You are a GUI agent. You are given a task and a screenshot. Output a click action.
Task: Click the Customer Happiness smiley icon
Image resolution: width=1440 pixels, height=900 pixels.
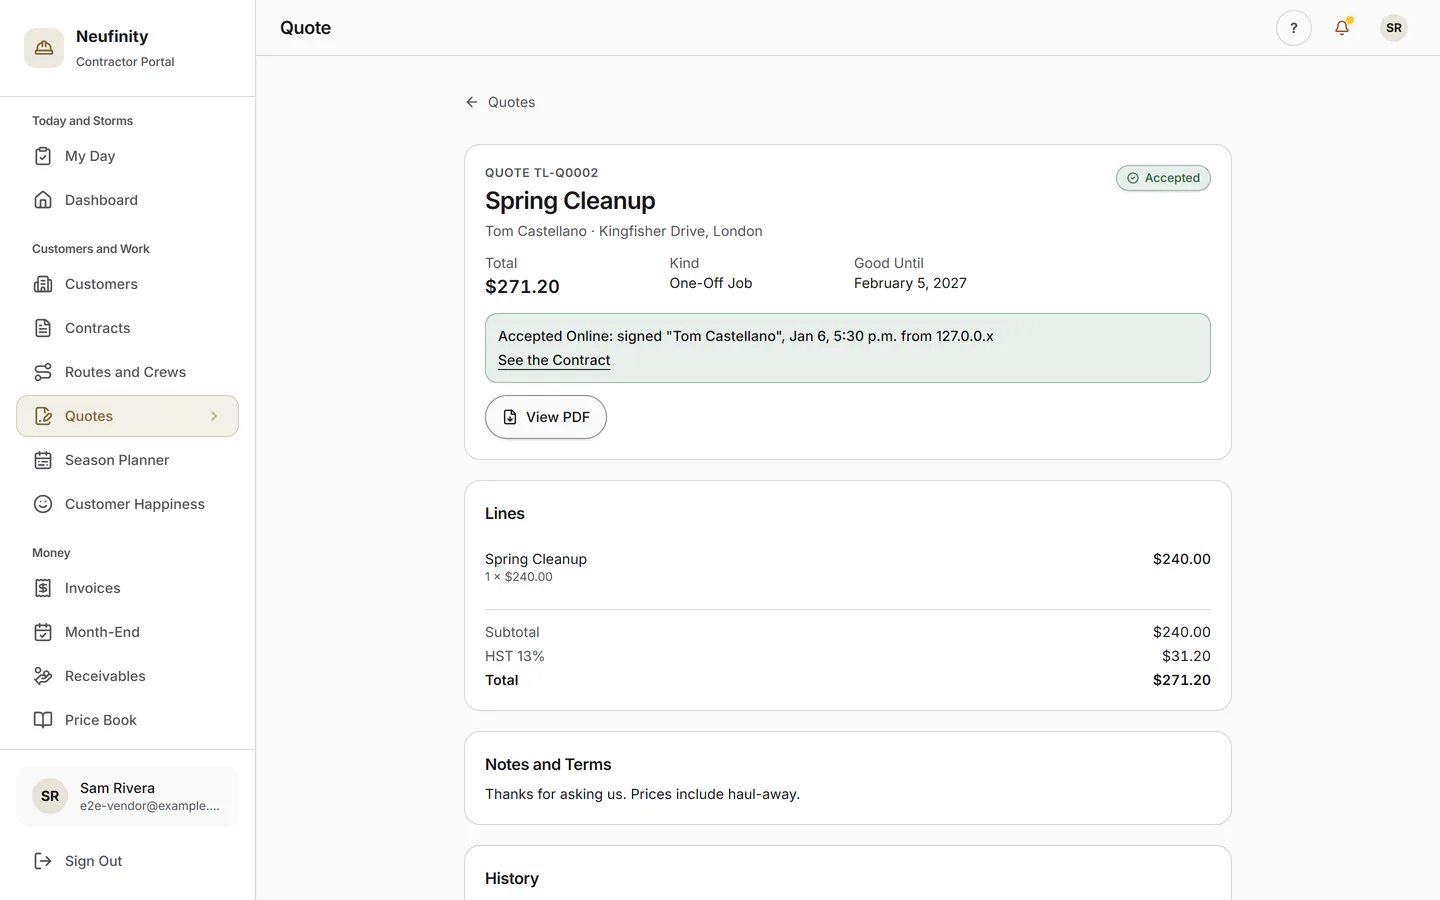point(43,504)
